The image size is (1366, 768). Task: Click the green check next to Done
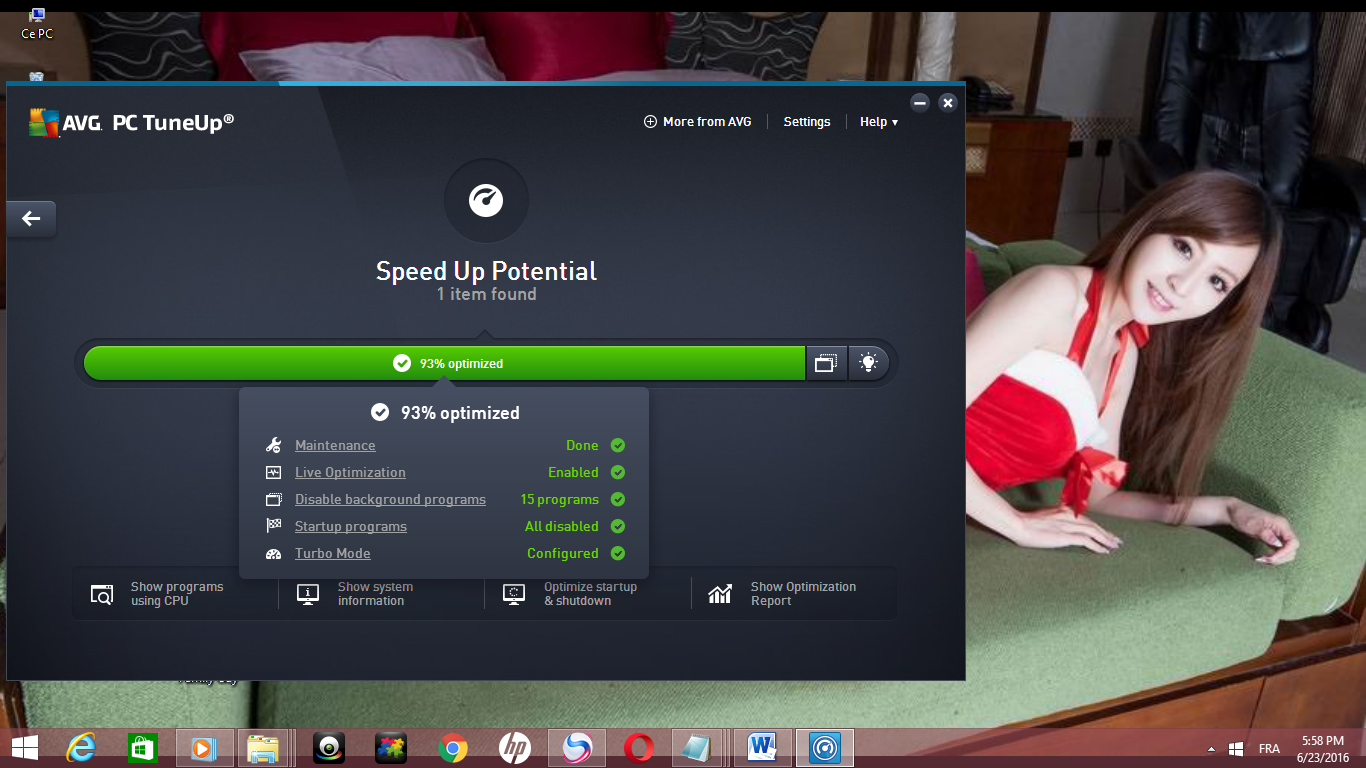point(618,446)
